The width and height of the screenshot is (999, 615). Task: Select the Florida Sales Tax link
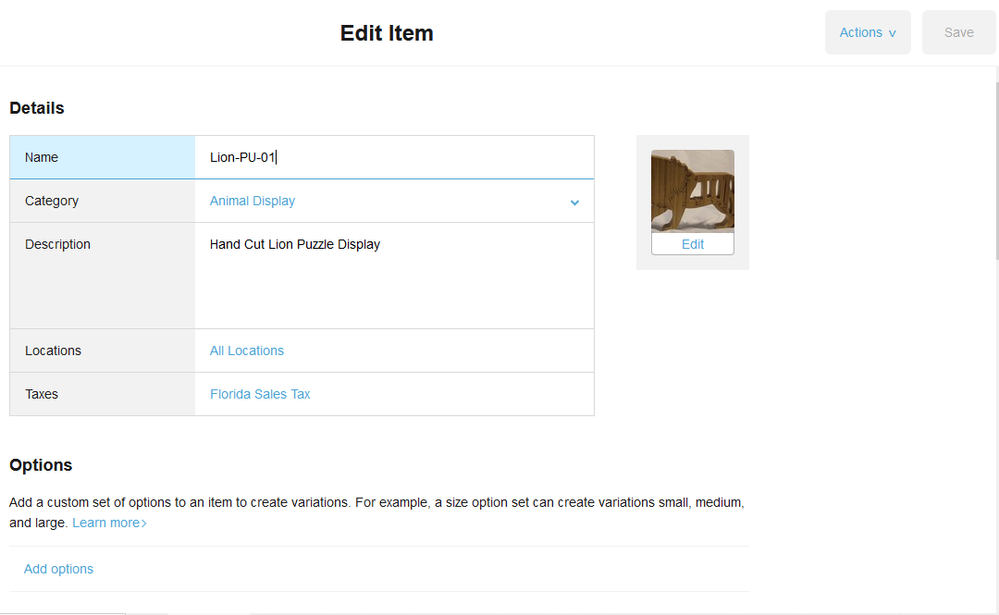[x=260, y=394]
